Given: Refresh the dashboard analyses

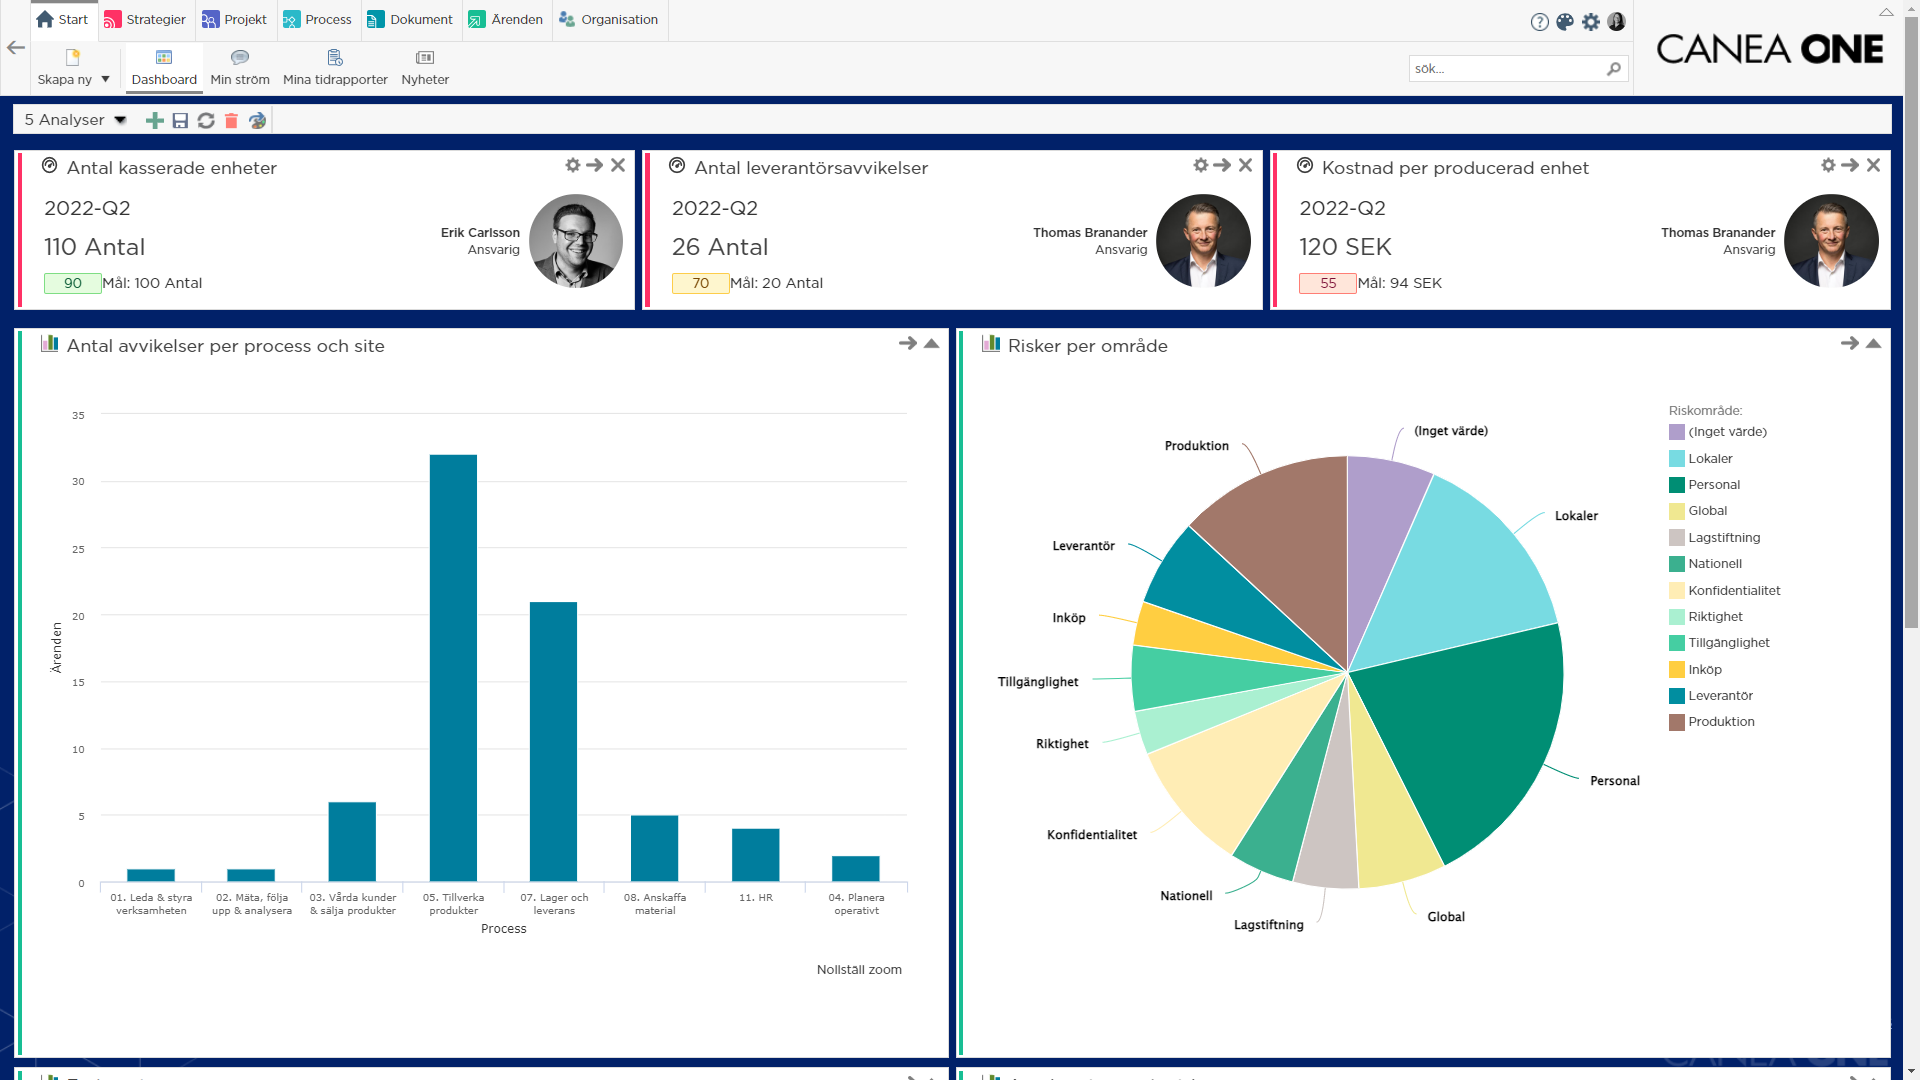Looking at the screenshot, I should tap(206, 121).
